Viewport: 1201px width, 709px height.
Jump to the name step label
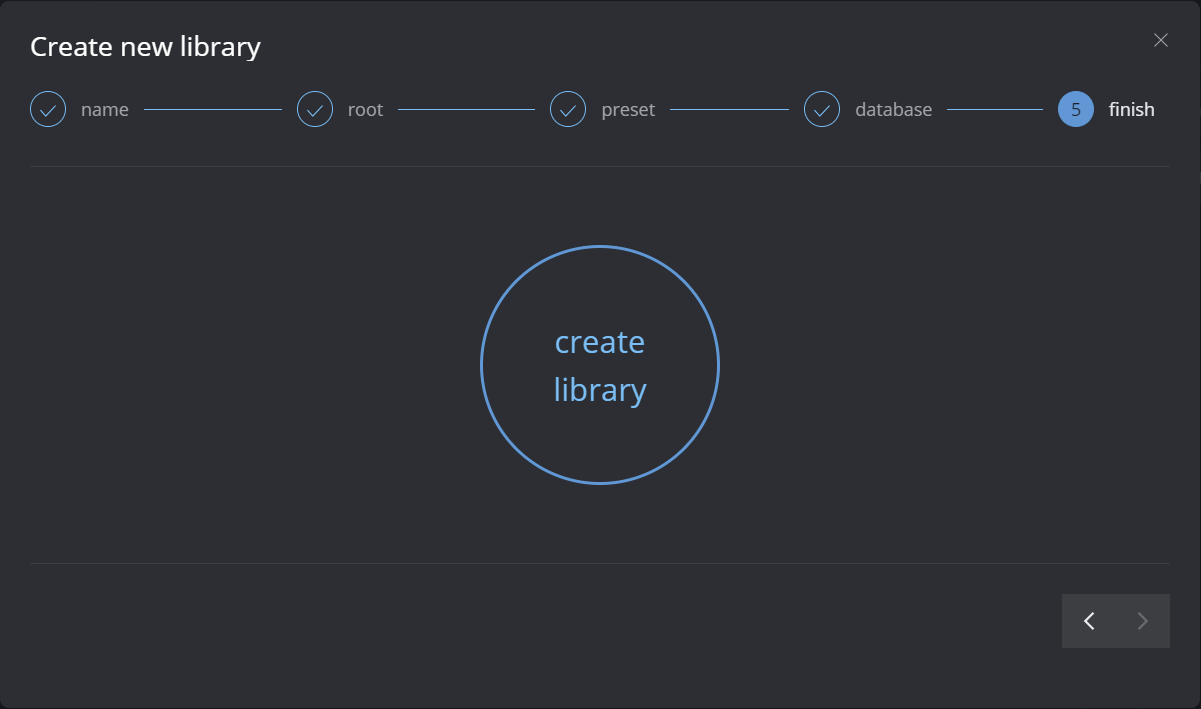click(x=105, y=110)
